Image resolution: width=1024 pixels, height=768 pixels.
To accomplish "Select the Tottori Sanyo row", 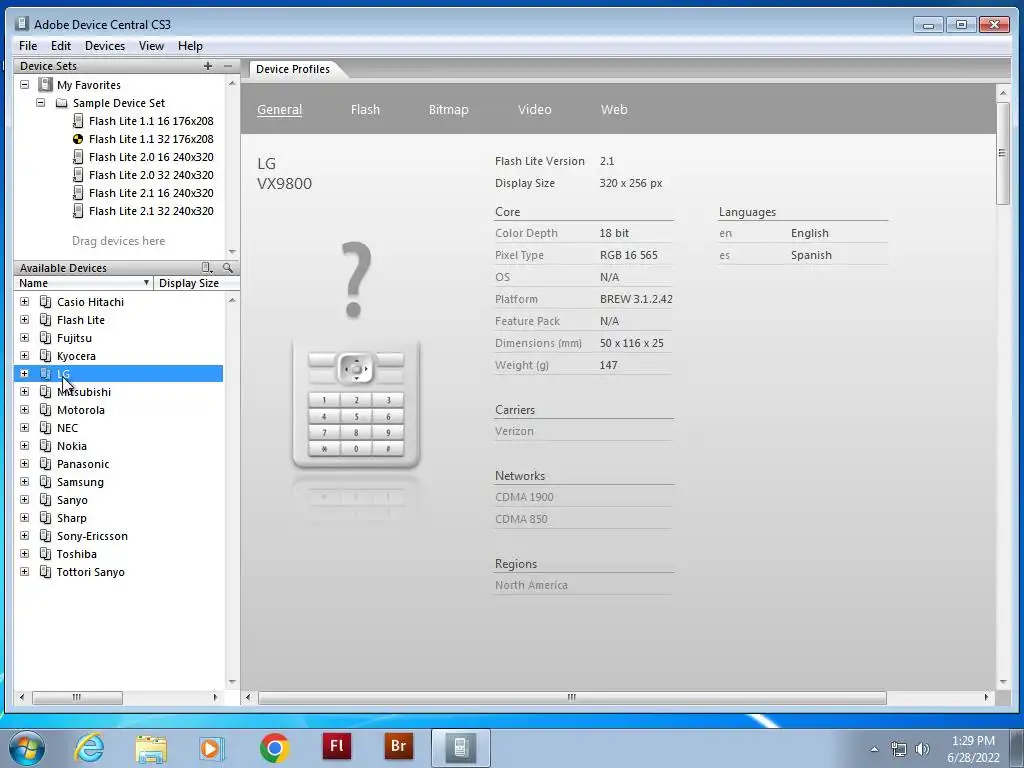I will (119, 572).
